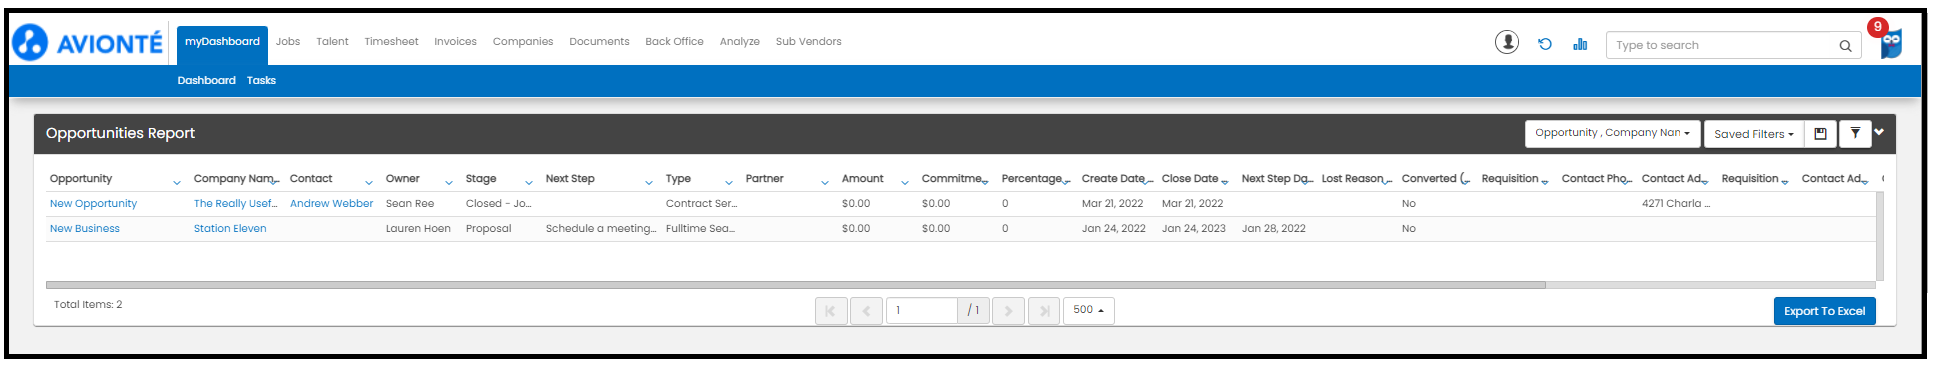Click the 'Total Items: 2' label
1933x369 pixels.
point(88,305)
